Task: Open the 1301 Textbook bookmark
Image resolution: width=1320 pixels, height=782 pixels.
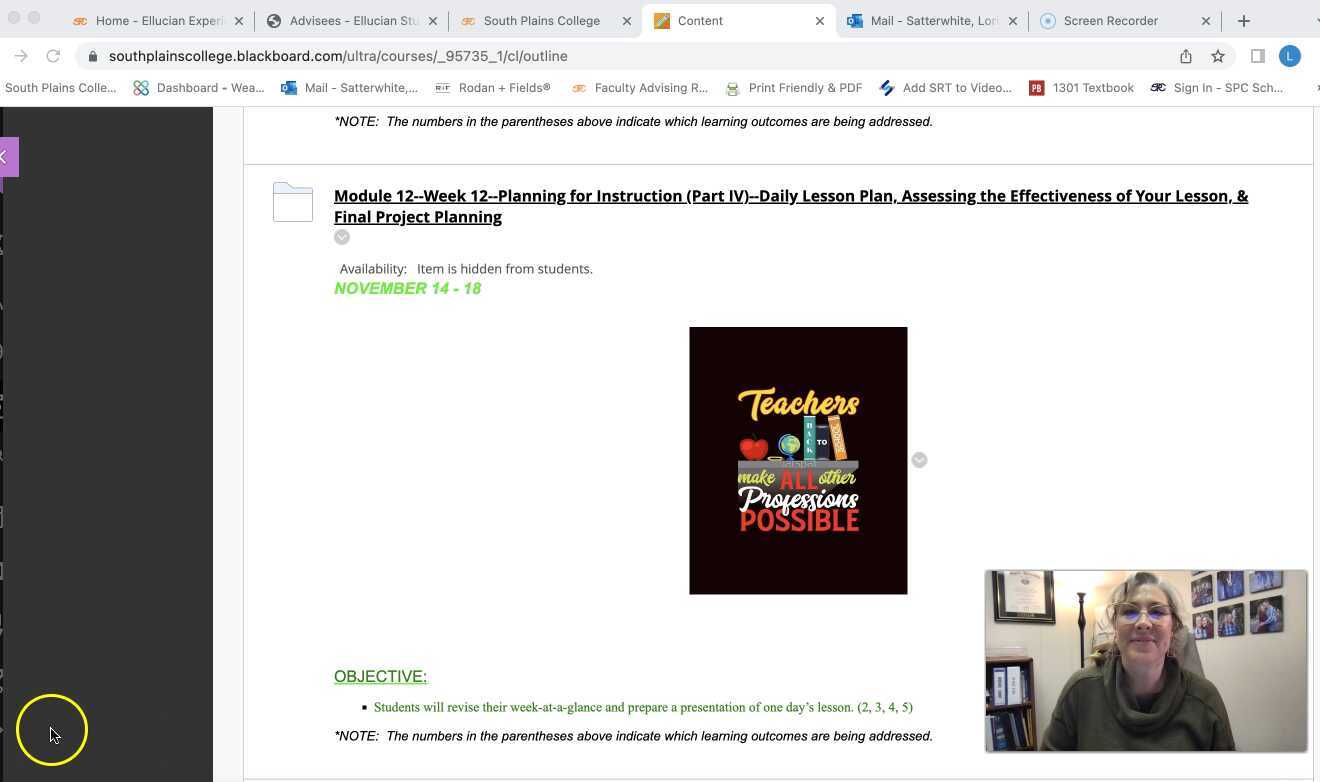Action: pos(1081,88)
